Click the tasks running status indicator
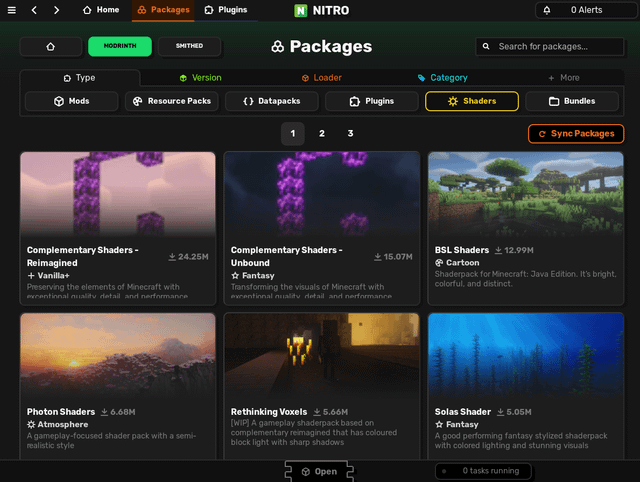The width and height of the screenshot is (640, 482). (x=483, y=471)
